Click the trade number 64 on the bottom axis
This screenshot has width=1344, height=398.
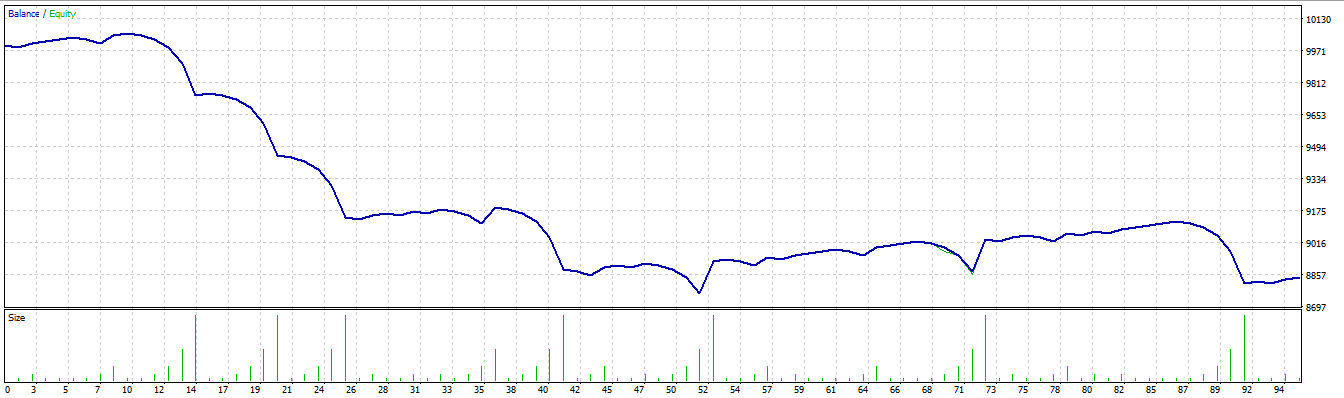click(x=864, y=389)
